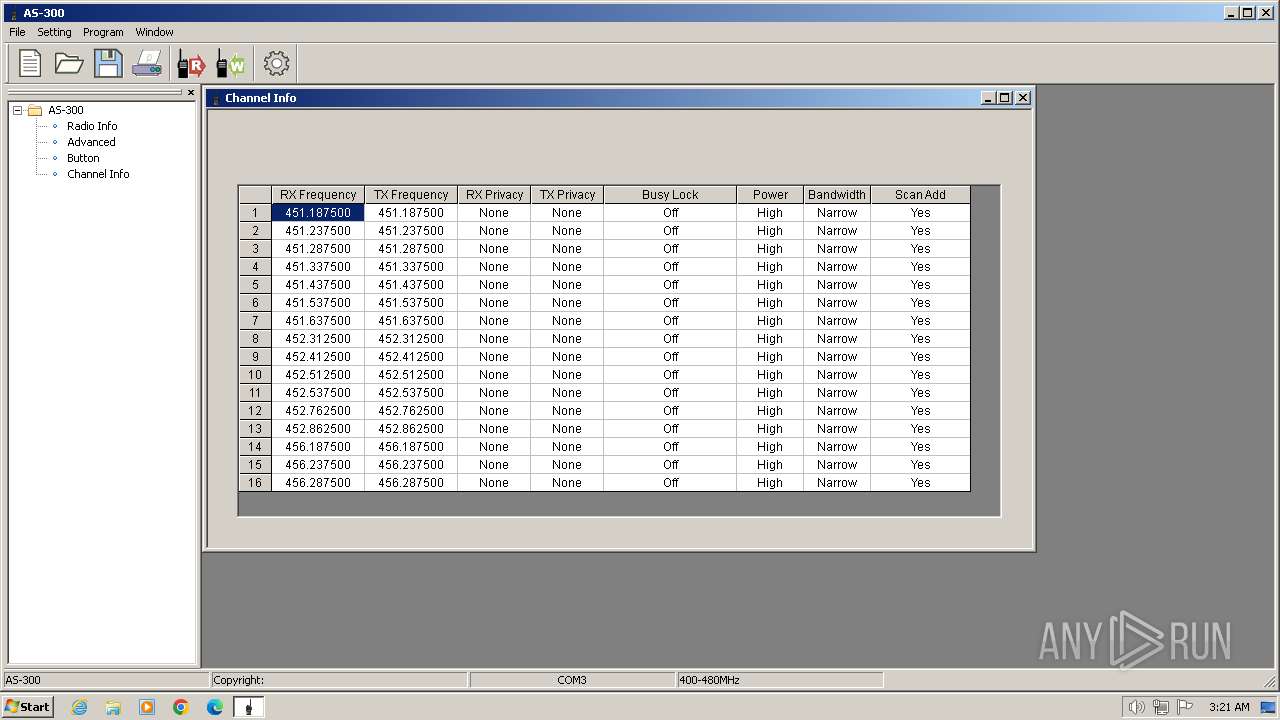
Task: Read from radio toolbar icon
Action: (x=191, y=63)
